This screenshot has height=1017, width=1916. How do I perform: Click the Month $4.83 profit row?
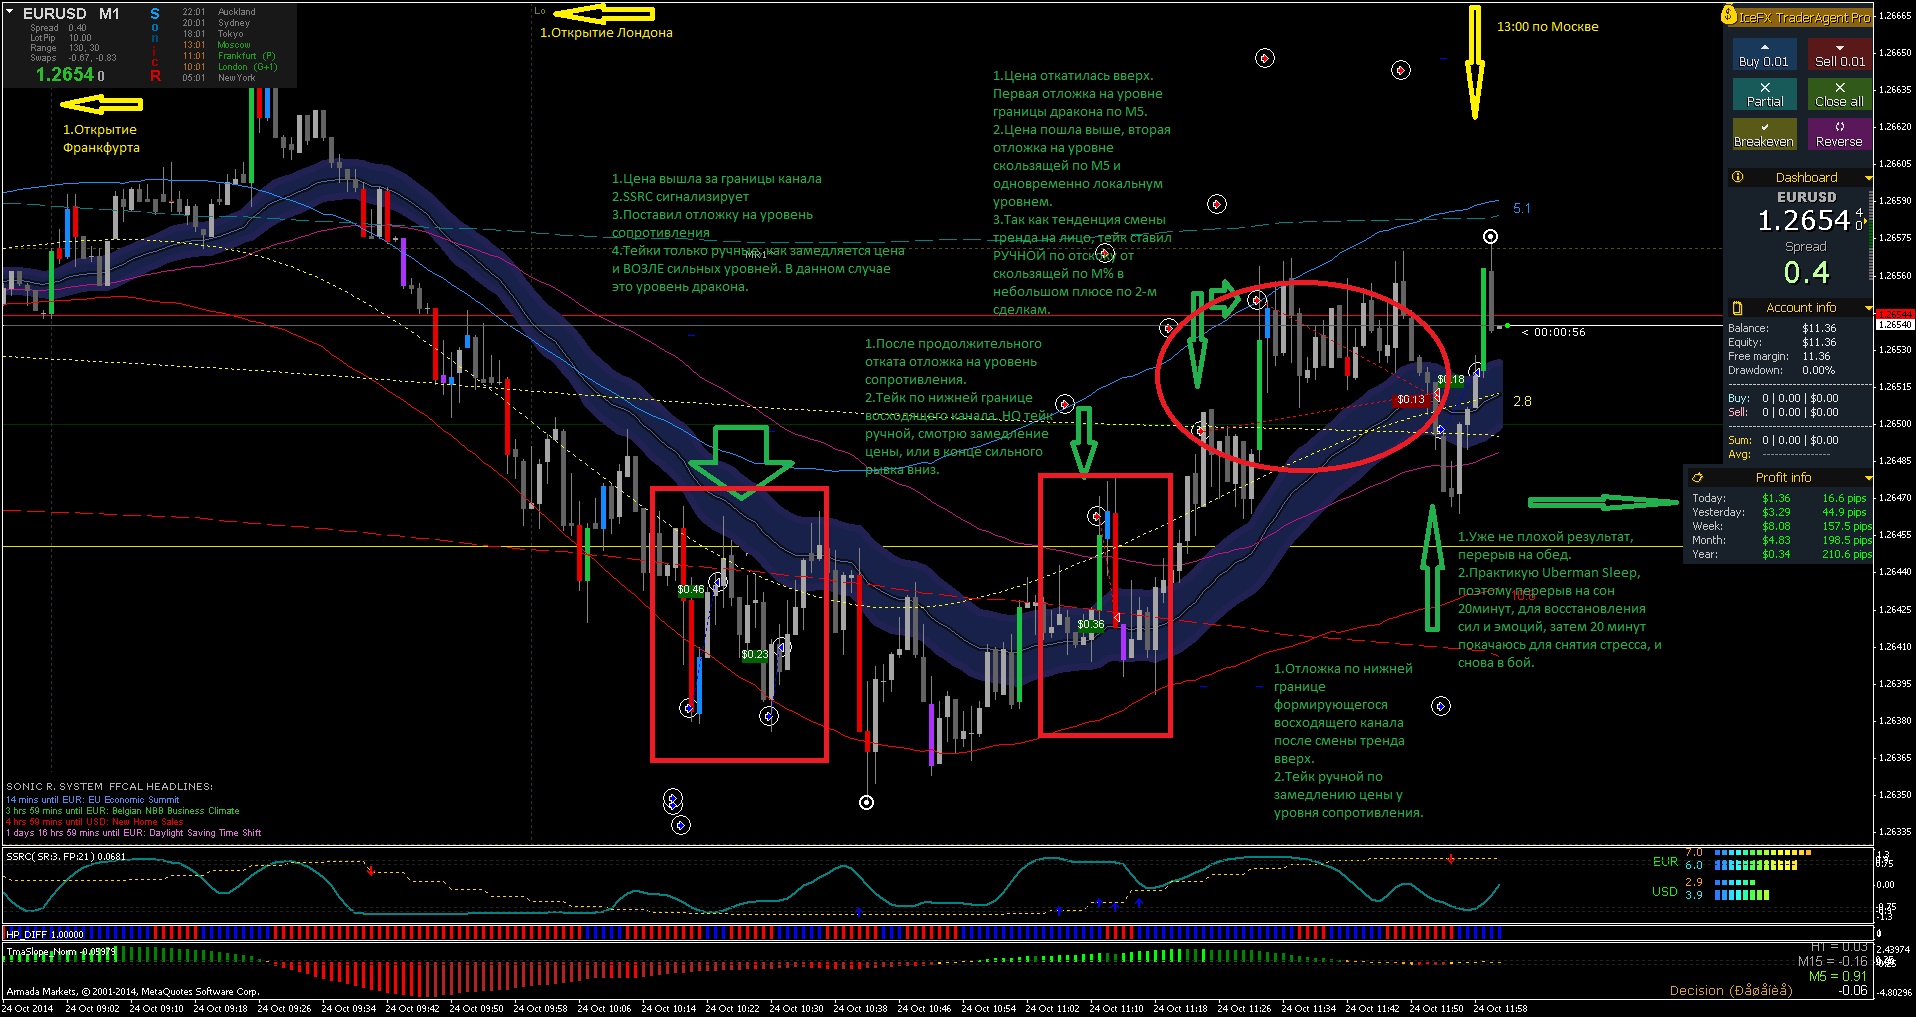tap(1781, 540)
